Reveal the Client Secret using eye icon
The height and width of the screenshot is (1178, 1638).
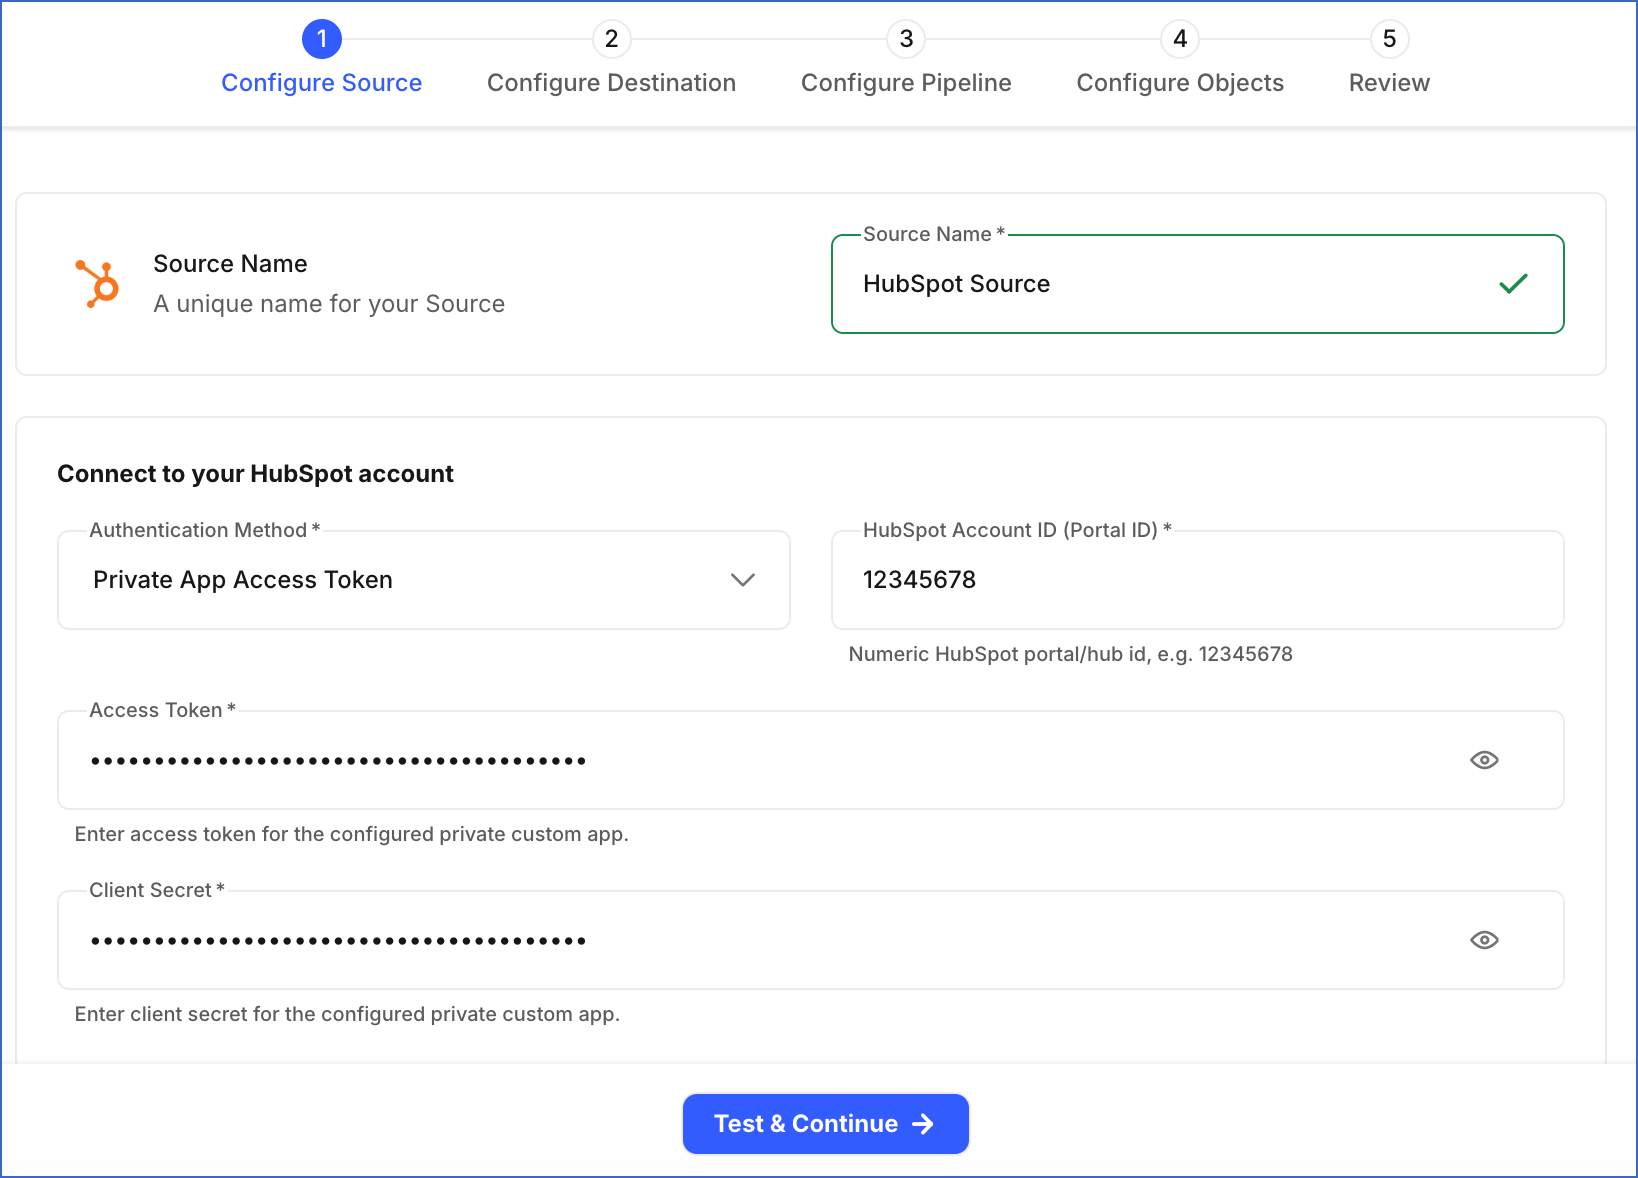coord(1484,940)
